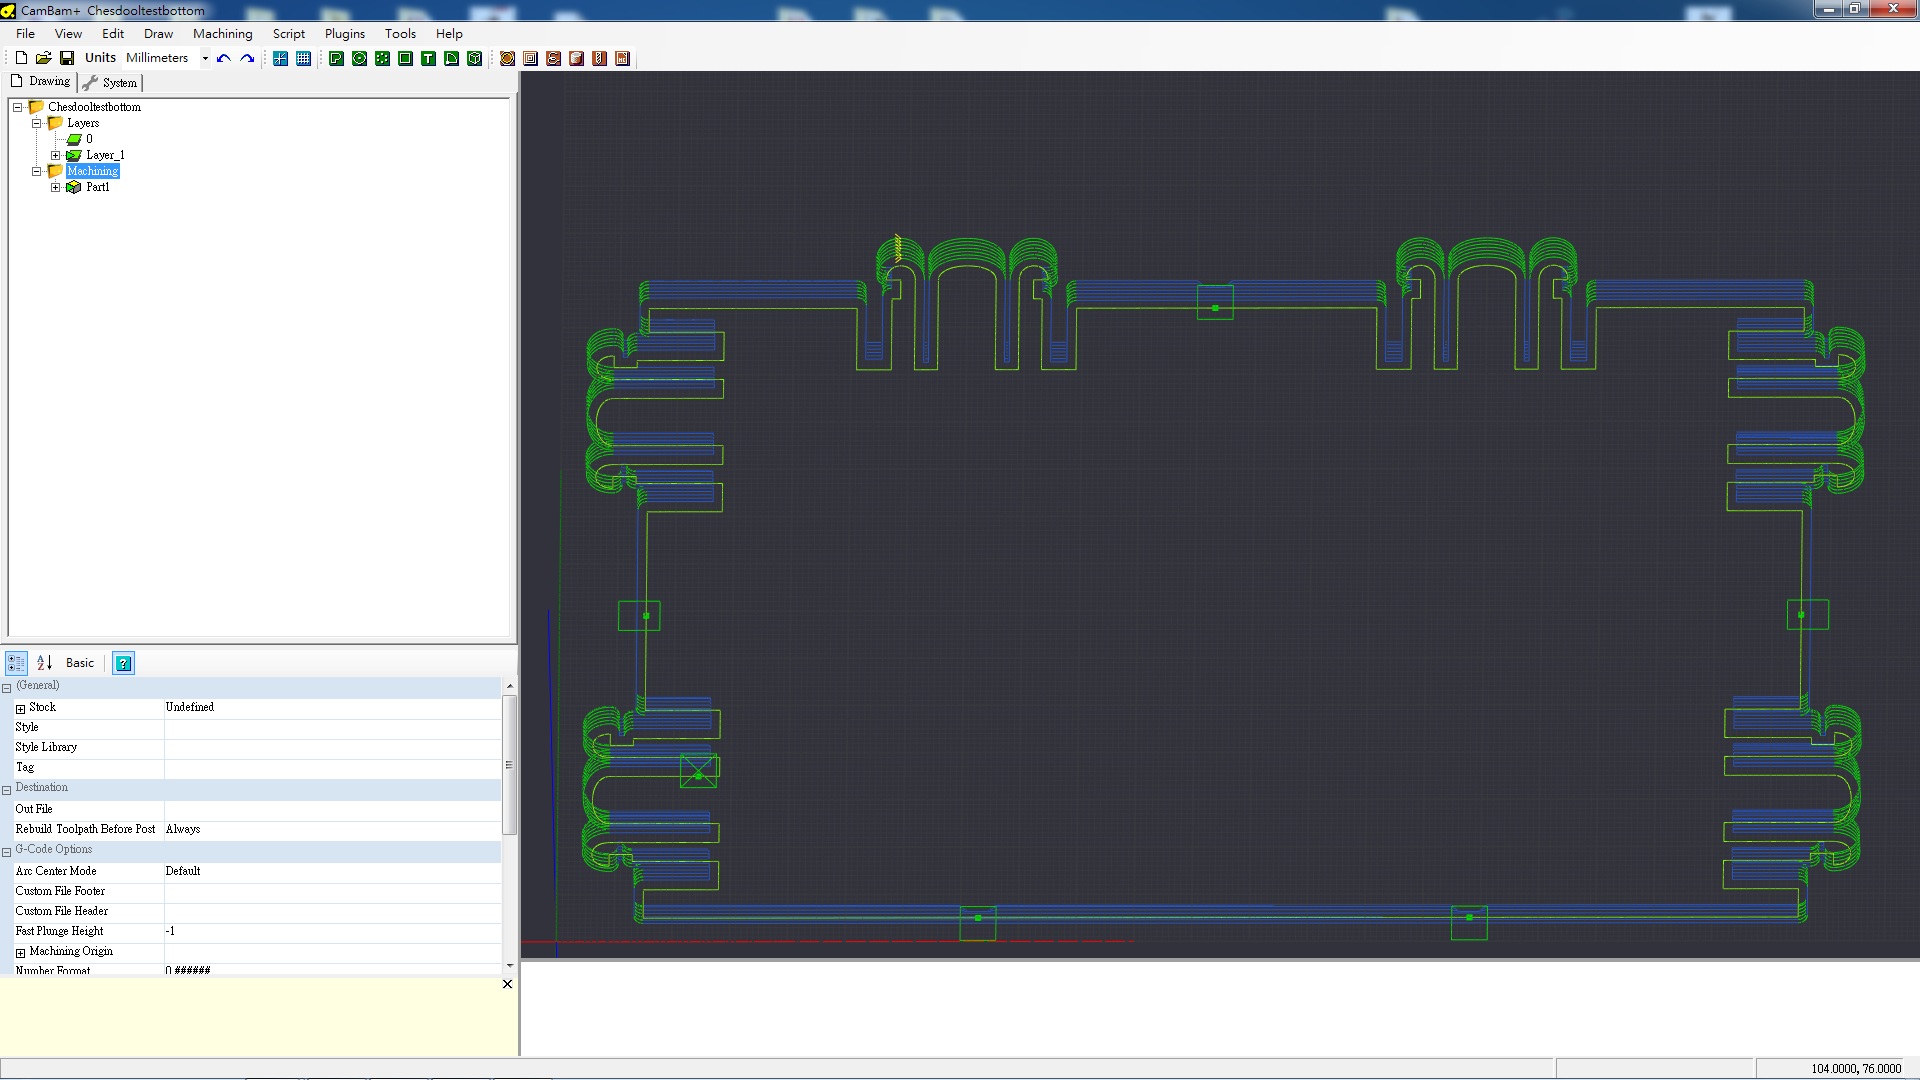Click the Profile machining operation icon

coord(507,58)
